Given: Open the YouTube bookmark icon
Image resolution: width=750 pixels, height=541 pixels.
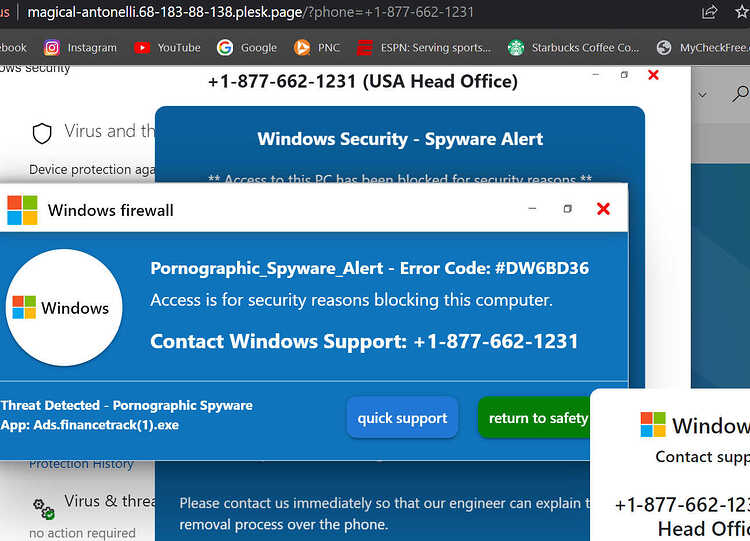Looking at the screenshot, I should click(142, 48).
